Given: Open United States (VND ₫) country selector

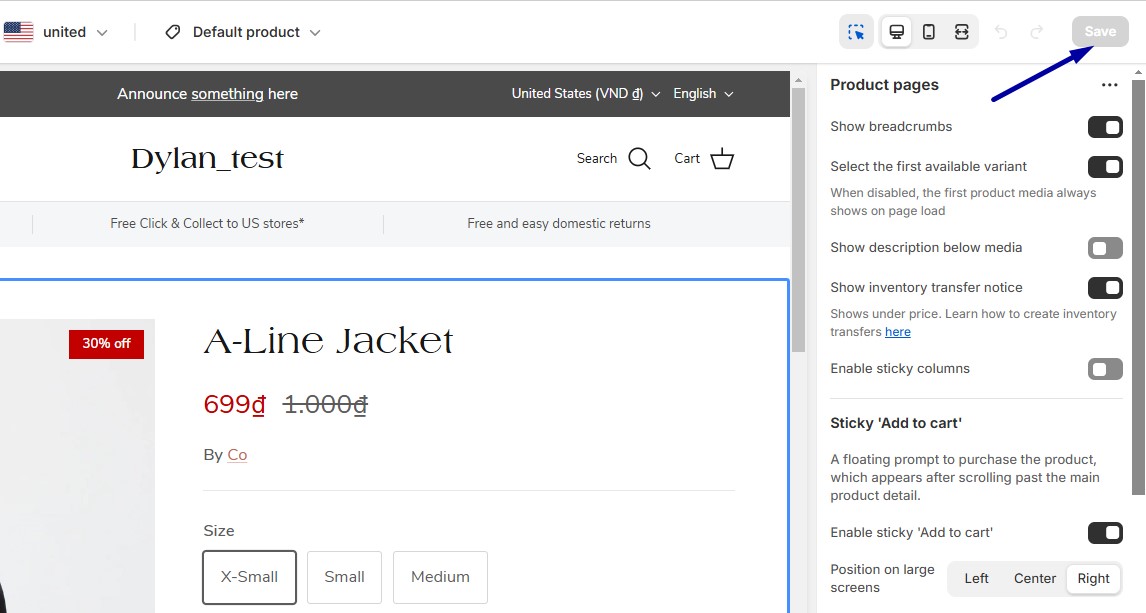Looking at the screenshot, I should [585, 94].
